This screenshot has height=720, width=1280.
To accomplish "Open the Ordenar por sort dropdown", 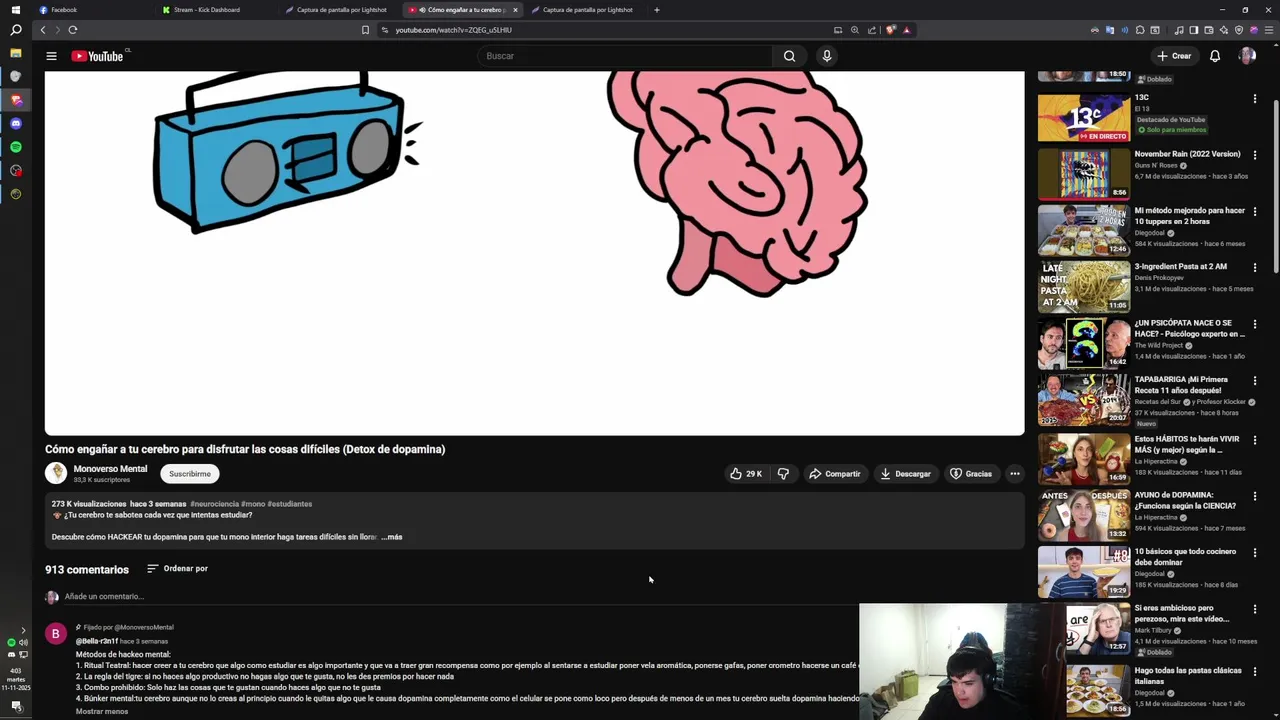I will click(177, 568).
